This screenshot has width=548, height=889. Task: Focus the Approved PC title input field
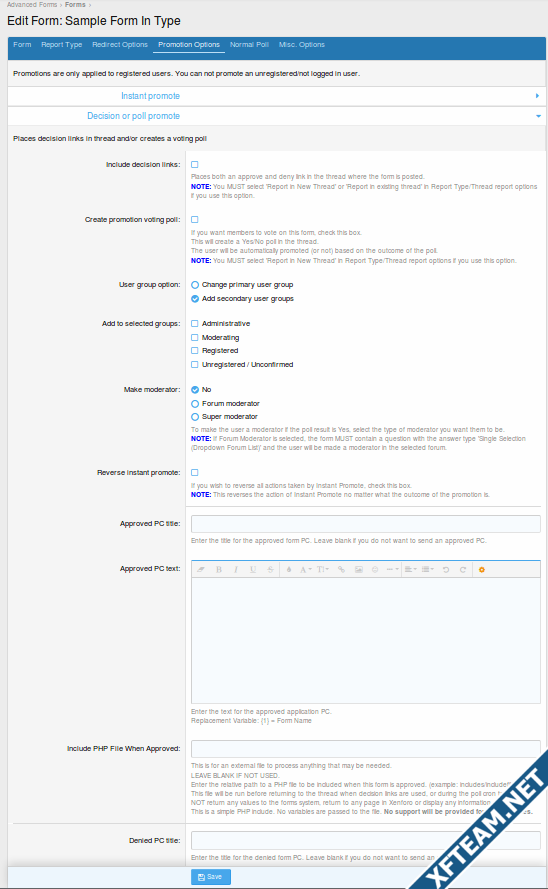[x=366, y=523]
